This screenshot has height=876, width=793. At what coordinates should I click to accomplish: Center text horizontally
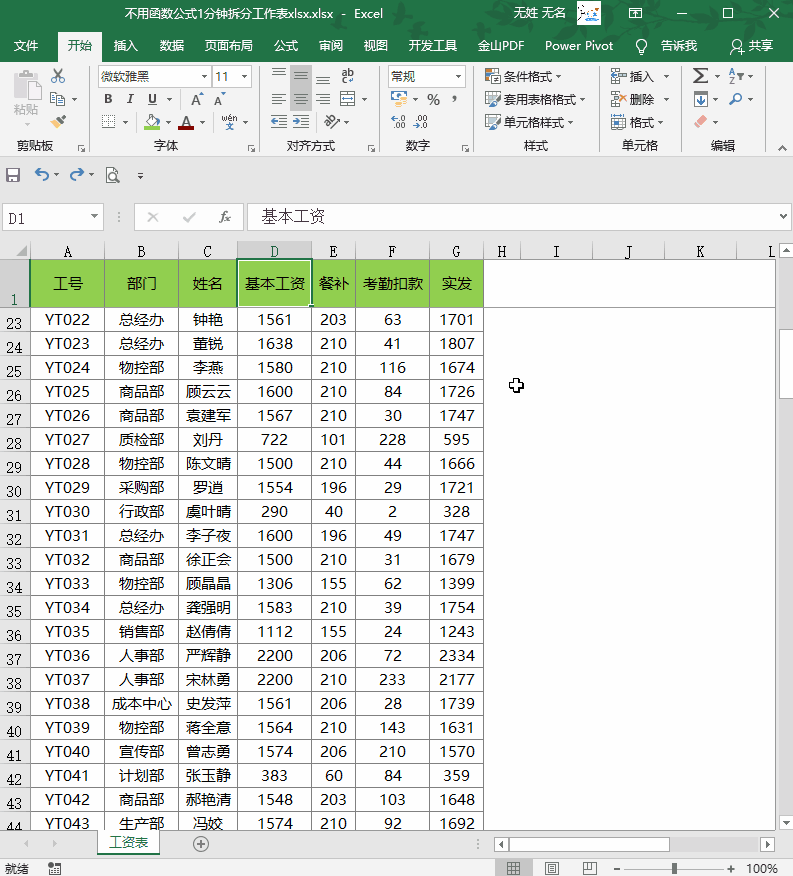click(301, 99)
